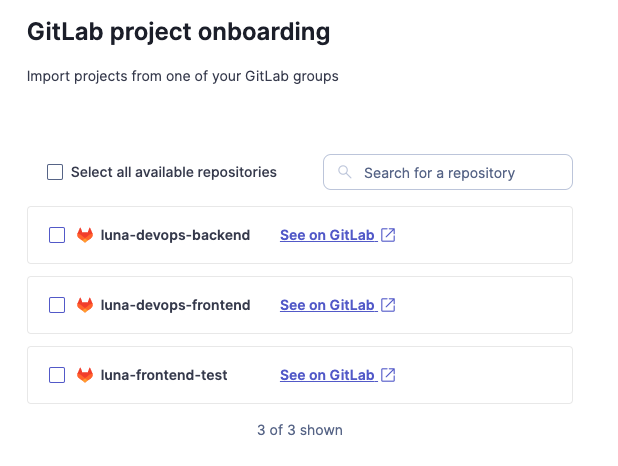Open See on GitLab link for luna-devops-backend

point(327,235)
